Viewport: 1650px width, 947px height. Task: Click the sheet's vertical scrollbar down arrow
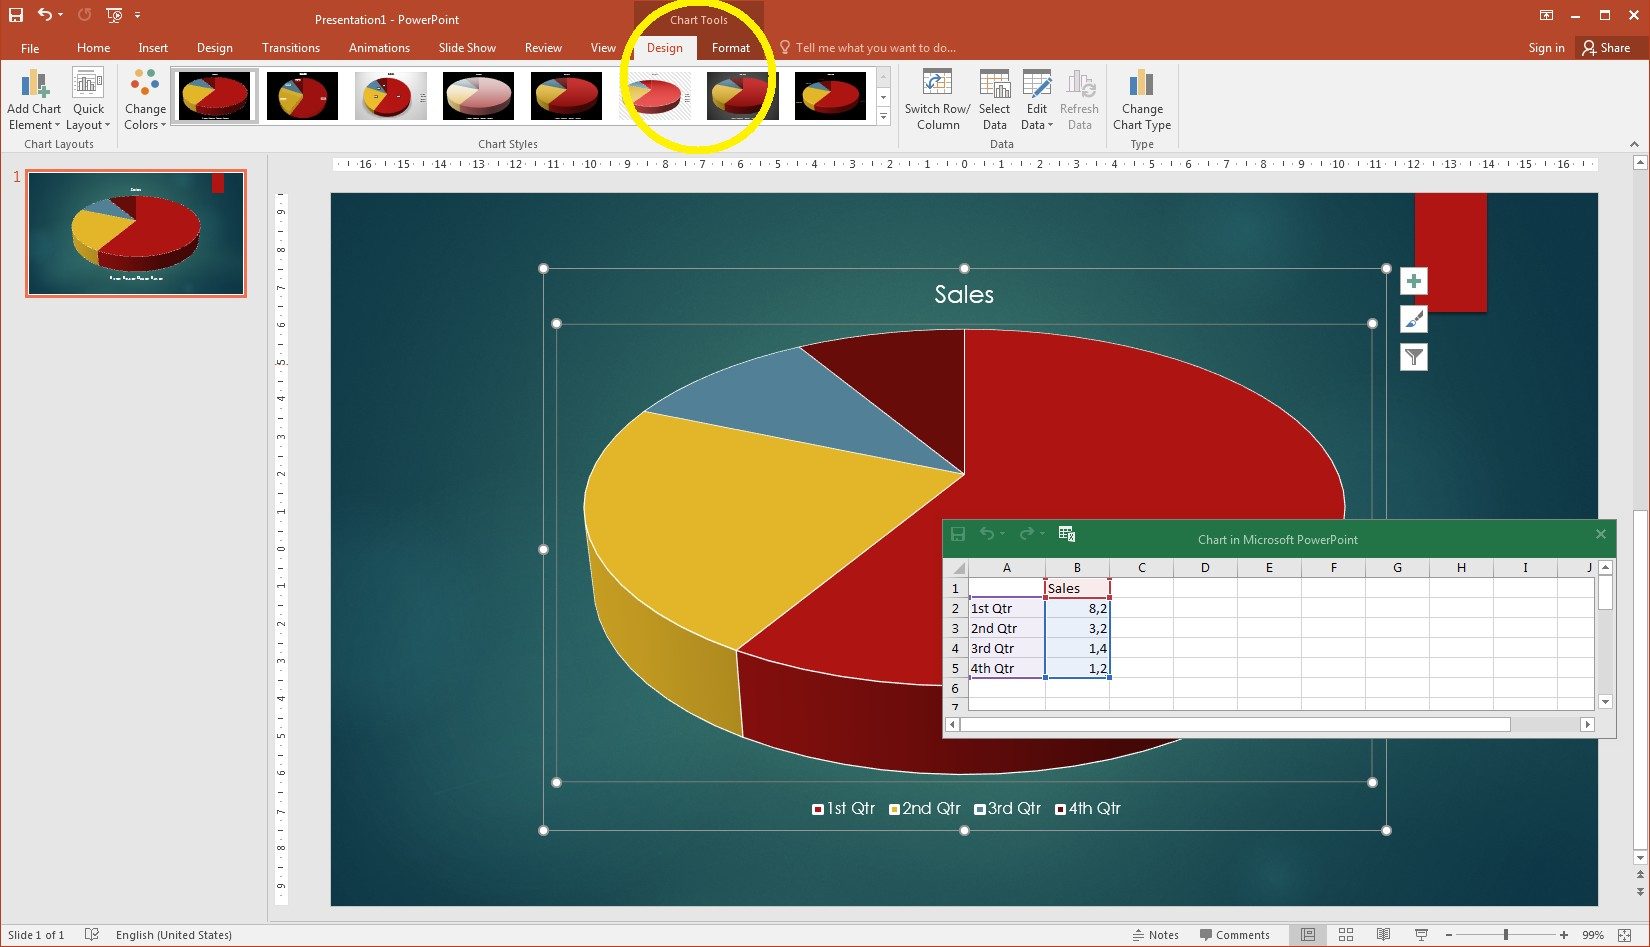coord(1605,702)
